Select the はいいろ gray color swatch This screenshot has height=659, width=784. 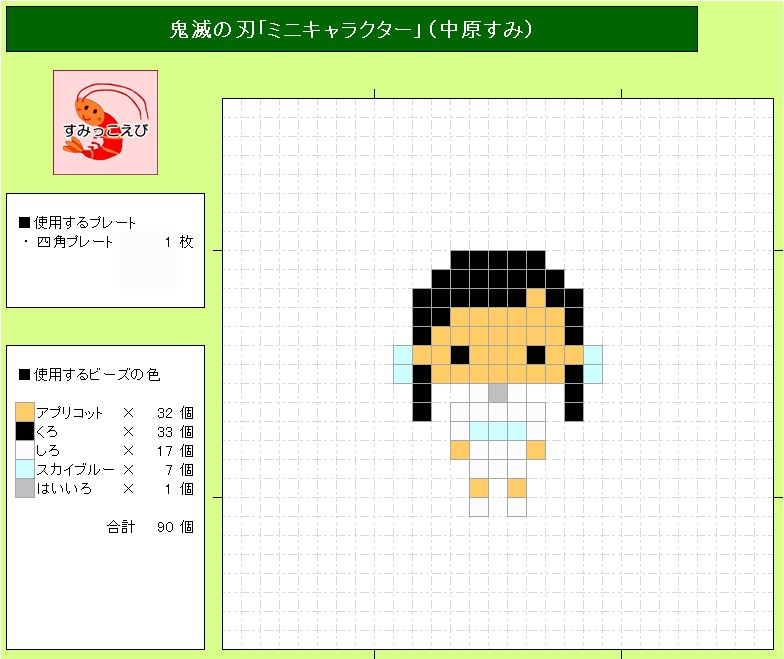[x=24, y=488]
